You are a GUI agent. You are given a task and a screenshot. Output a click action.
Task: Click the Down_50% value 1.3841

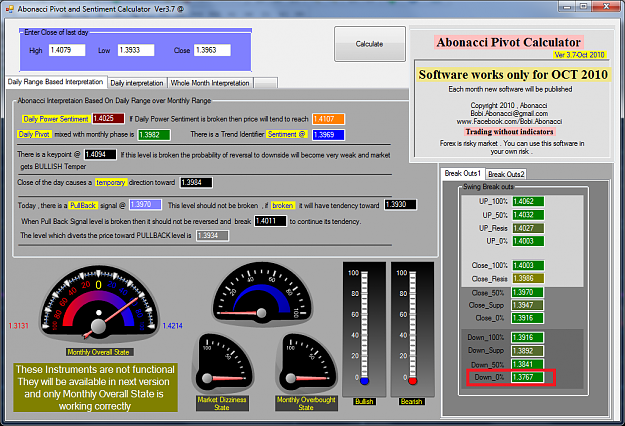tap(527, 364)
